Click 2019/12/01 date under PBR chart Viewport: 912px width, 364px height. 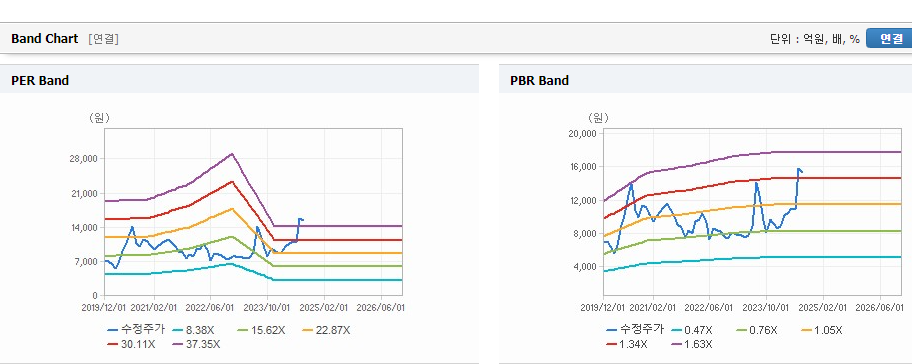[x=603, y=308]
